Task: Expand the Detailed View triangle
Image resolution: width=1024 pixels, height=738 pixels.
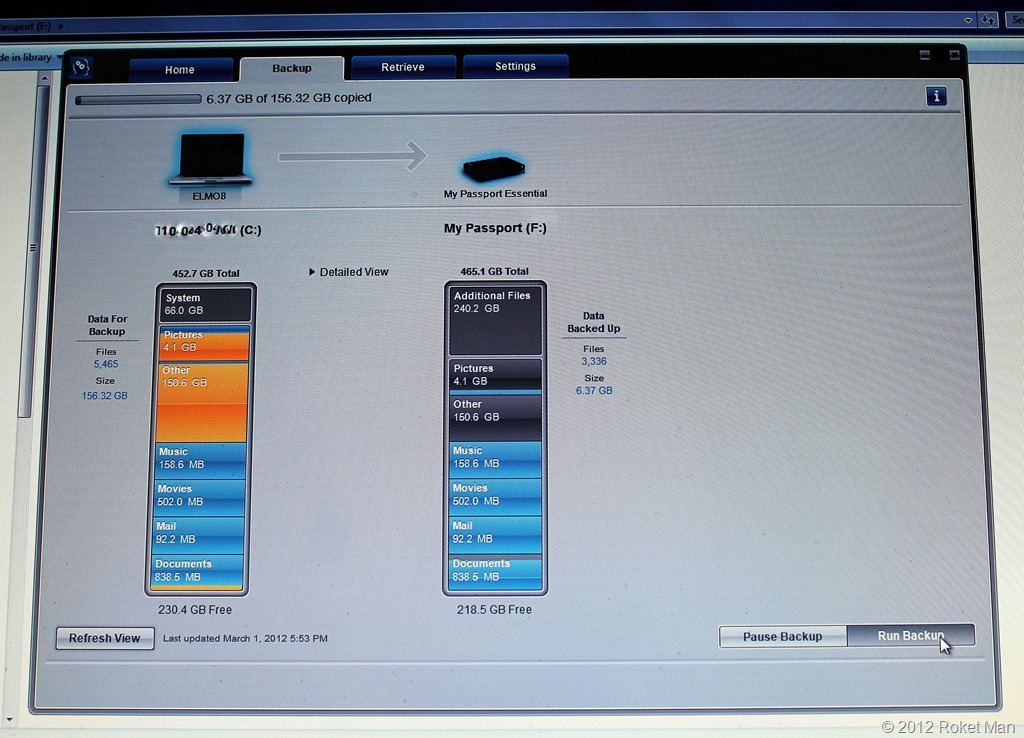Action: point(312,272)
